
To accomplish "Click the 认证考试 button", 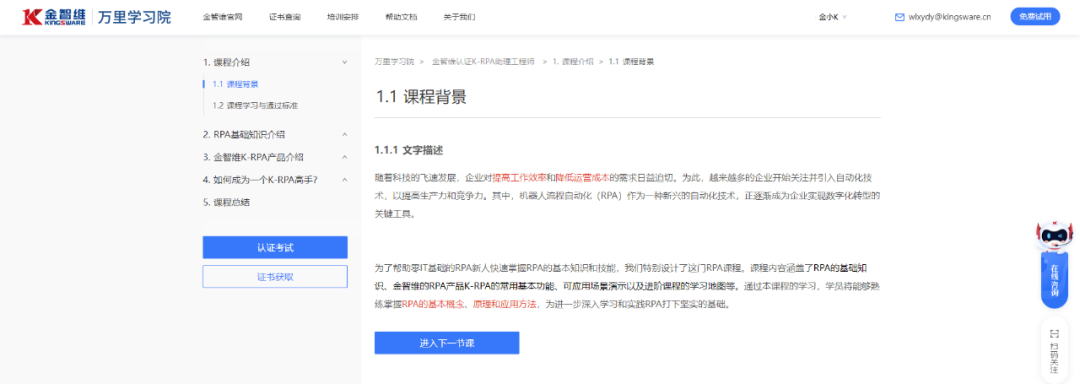I will pos(275,247).
